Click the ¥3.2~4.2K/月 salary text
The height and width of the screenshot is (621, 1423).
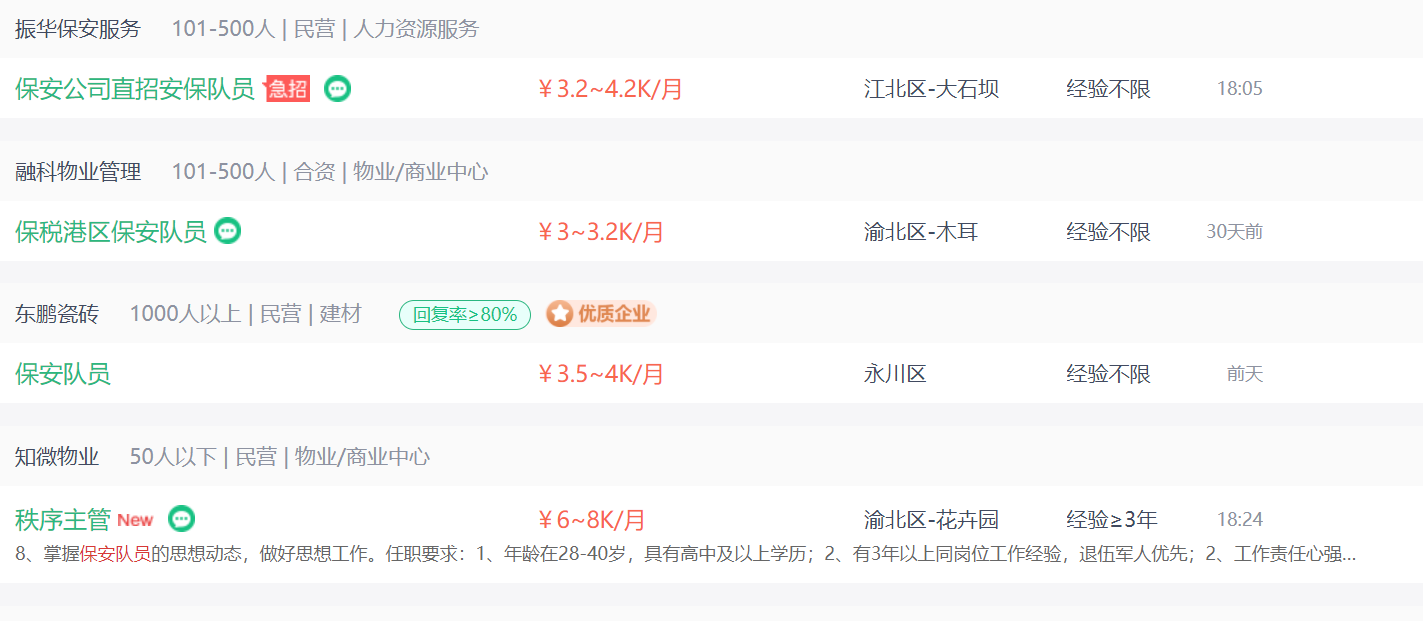[x=611, y=89]
